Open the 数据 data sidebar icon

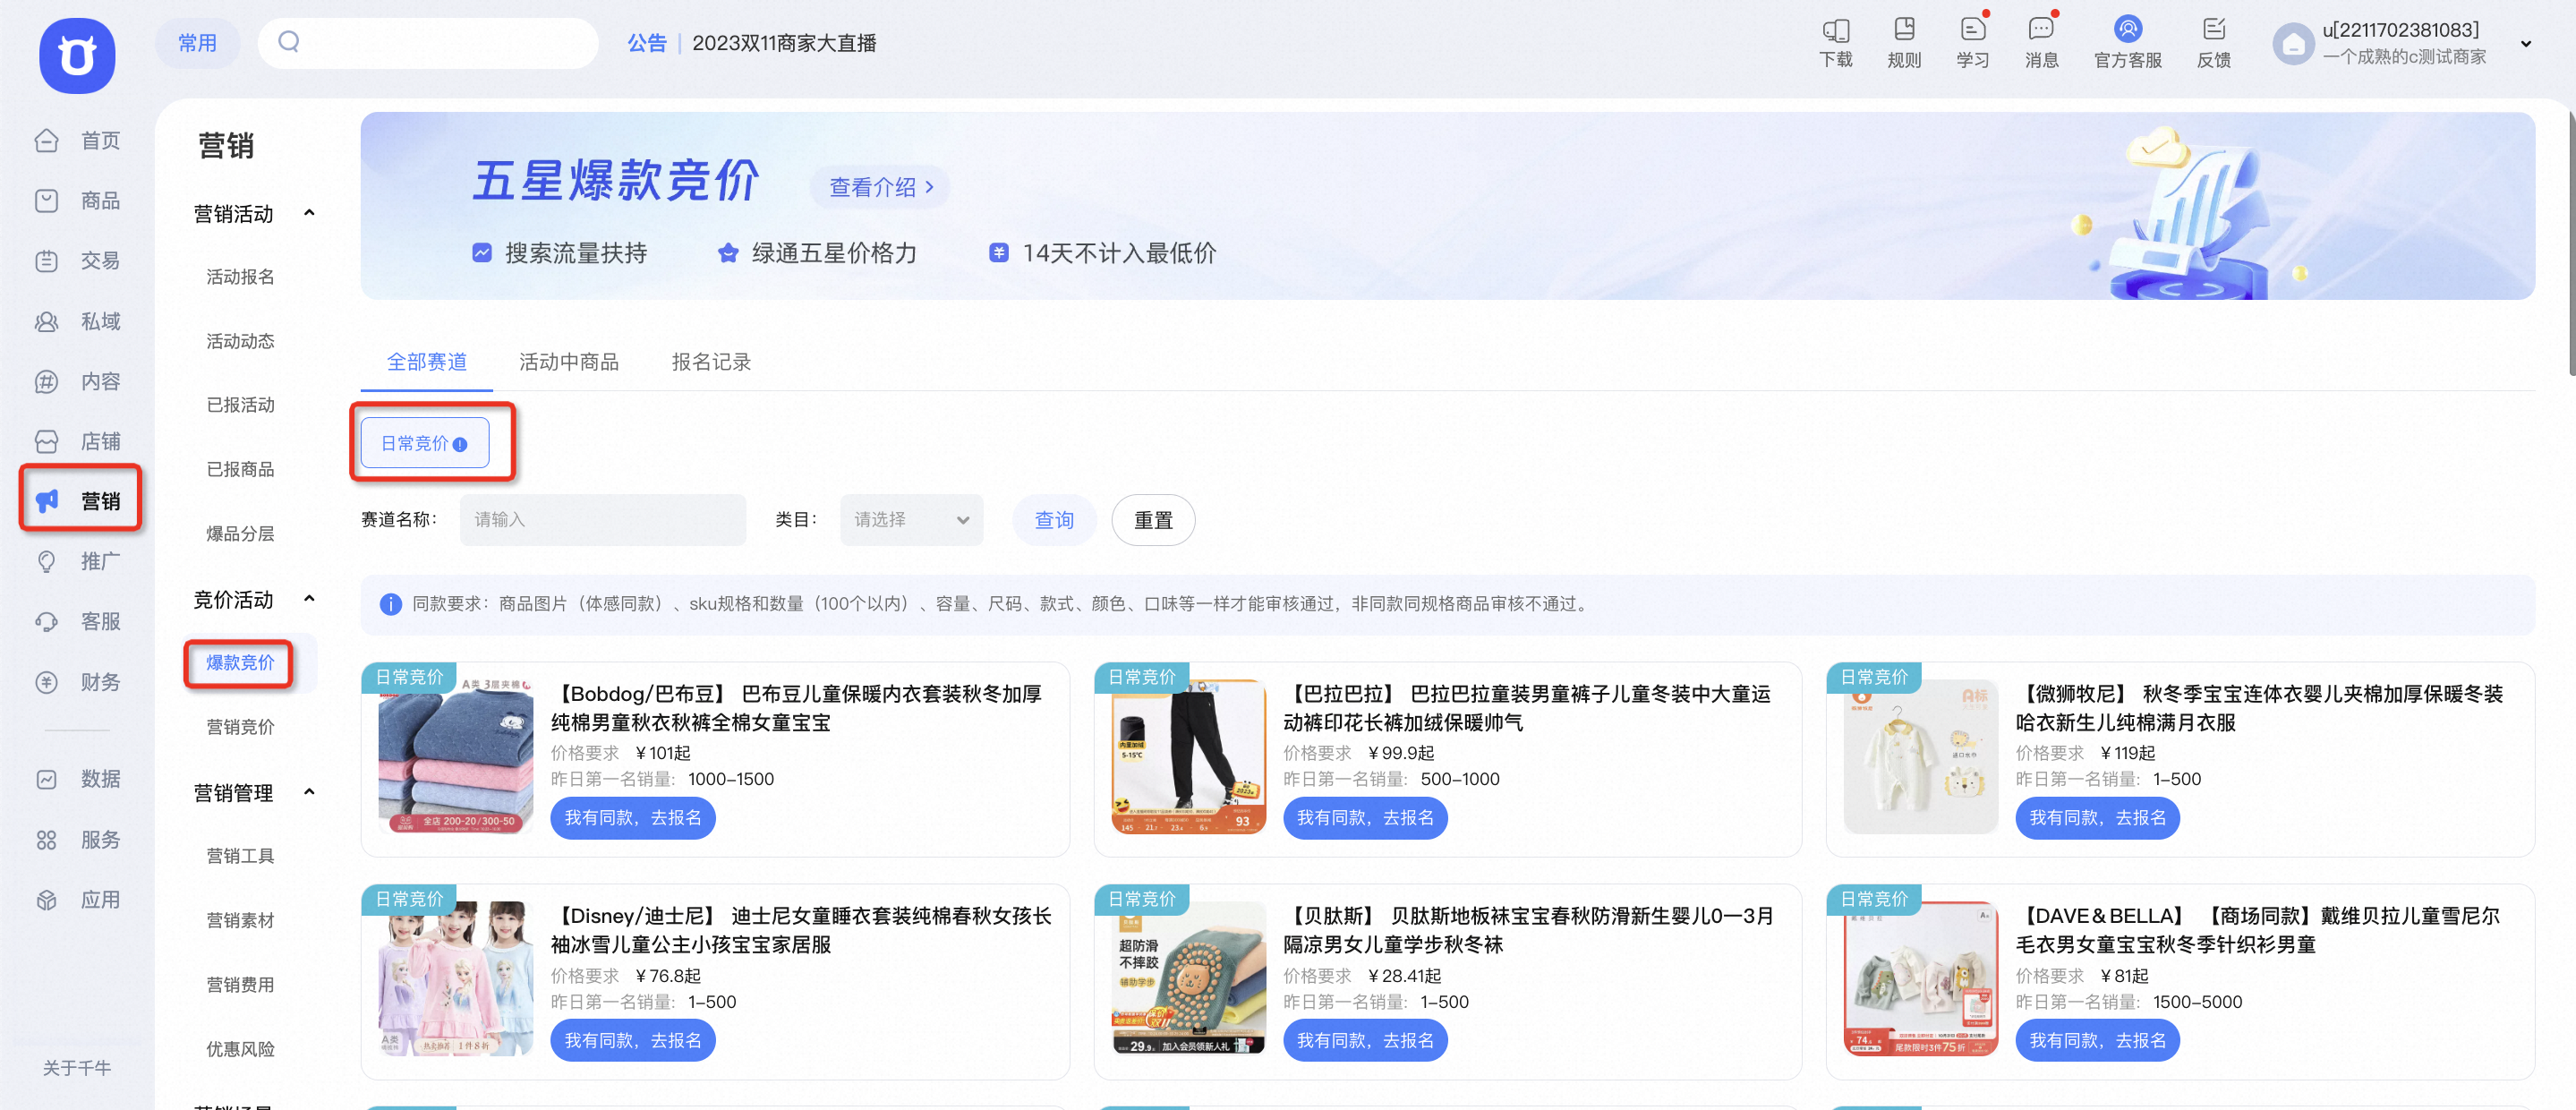(47, 779)
